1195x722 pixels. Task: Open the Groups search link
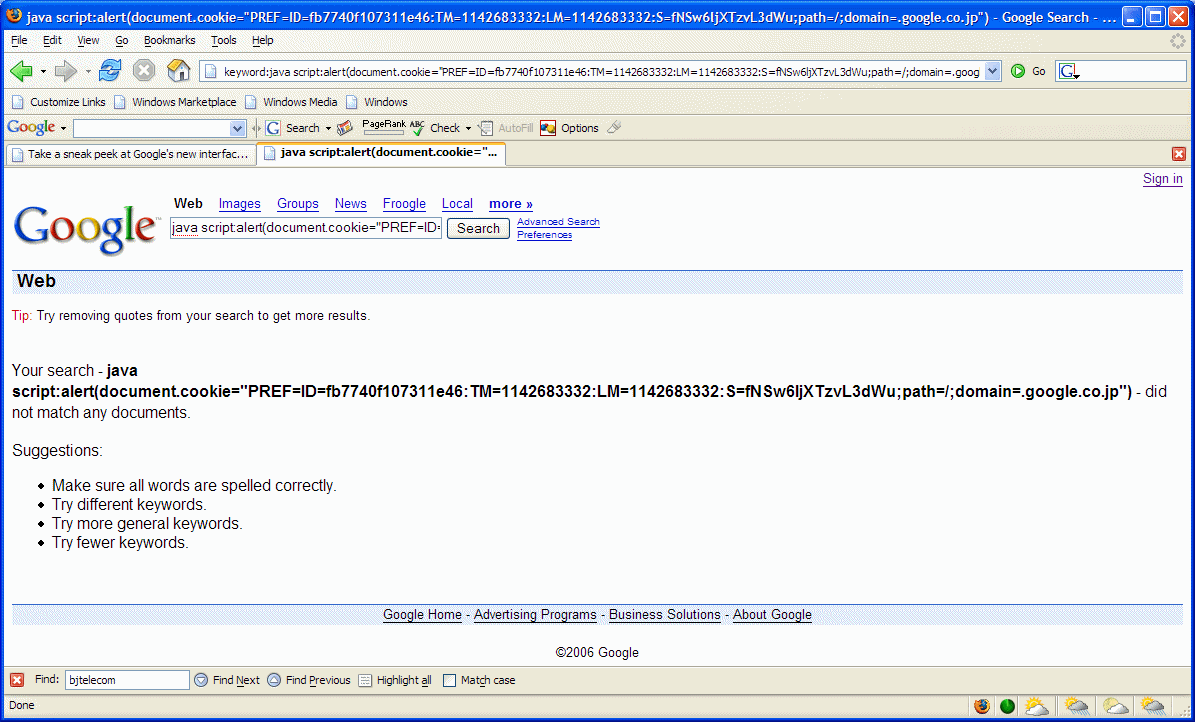297,204
